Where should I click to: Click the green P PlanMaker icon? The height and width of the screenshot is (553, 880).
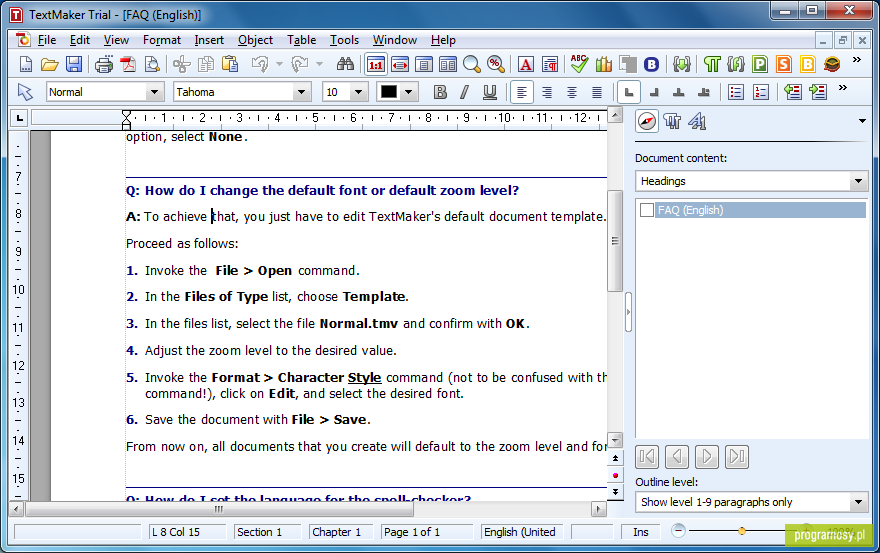coord(760,65)
